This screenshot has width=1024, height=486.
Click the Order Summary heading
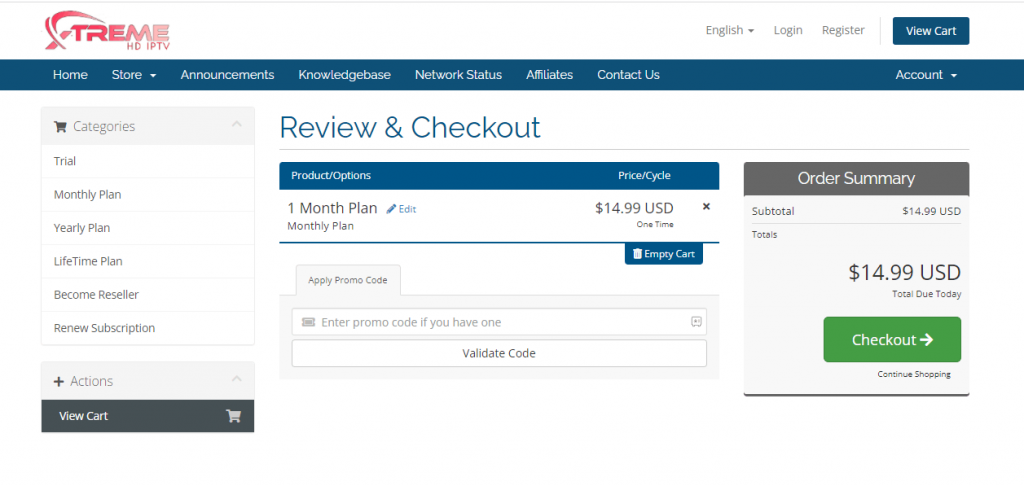(x=856, y=178)
